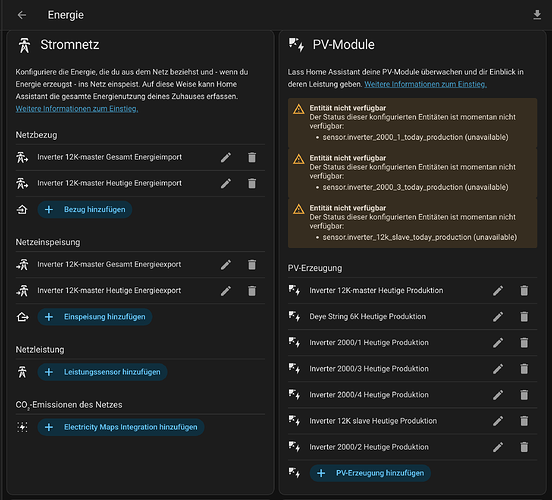Open PV-Module Weitere Informationen zum Einstieg link

(x=425, y=84)
